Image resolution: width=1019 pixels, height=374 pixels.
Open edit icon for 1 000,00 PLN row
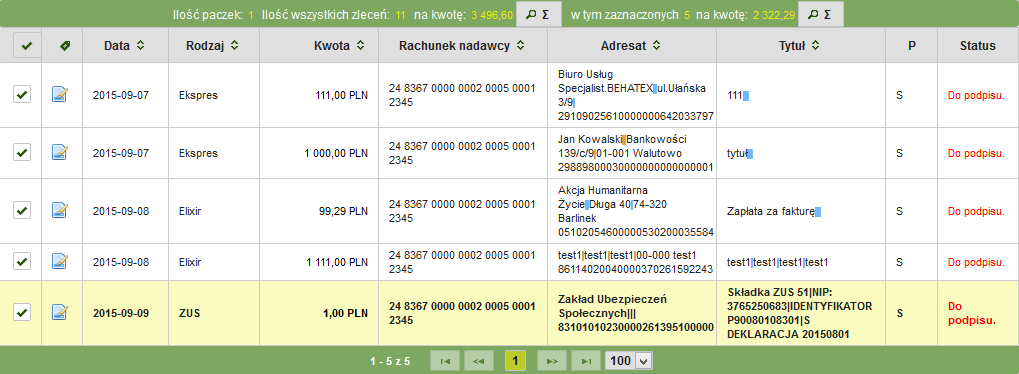pos(60,152)
